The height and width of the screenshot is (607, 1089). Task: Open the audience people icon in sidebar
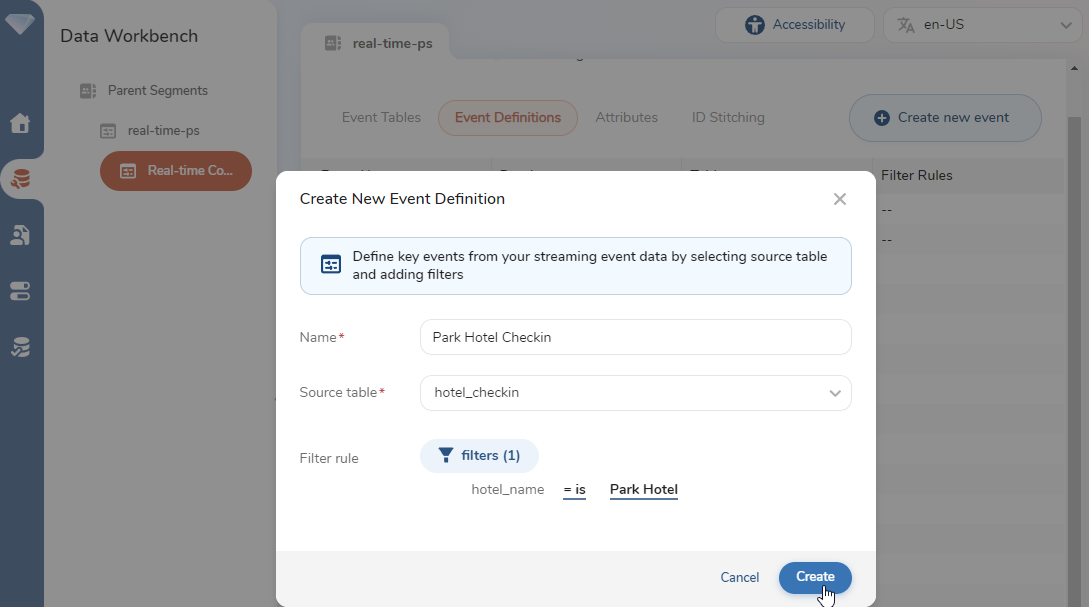(20, 235)
